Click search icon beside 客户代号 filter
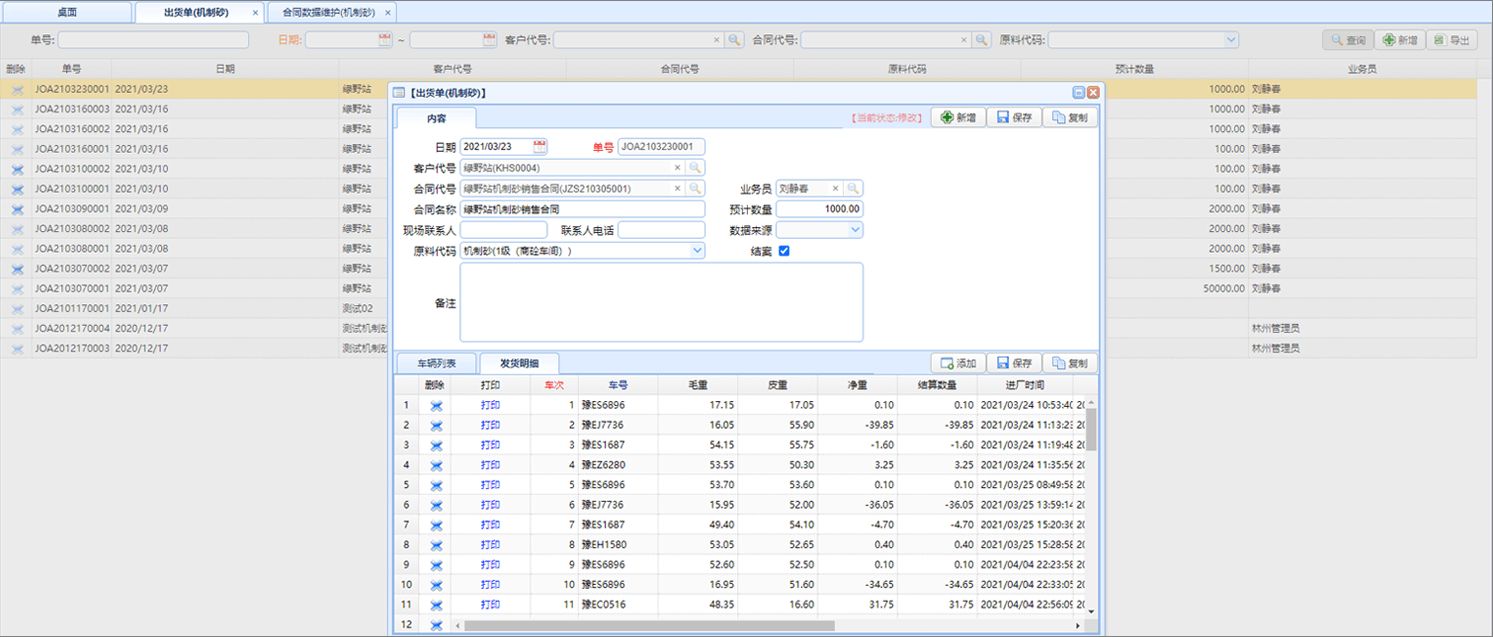 coord(734,40)
